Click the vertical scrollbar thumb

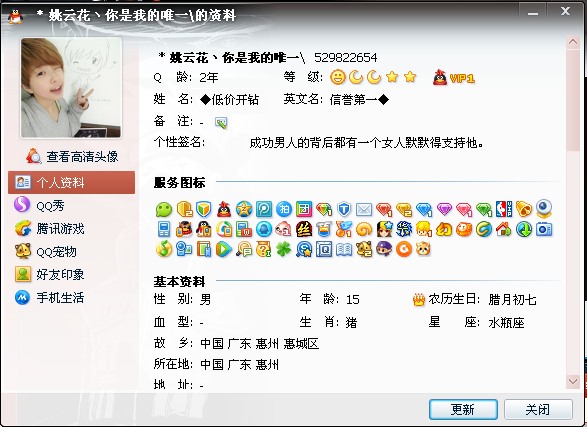573,100
